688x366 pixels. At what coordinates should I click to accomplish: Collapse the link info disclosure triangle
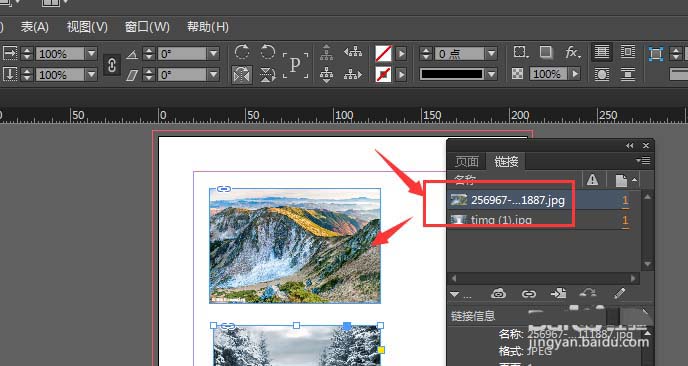[x=455, y=294]
